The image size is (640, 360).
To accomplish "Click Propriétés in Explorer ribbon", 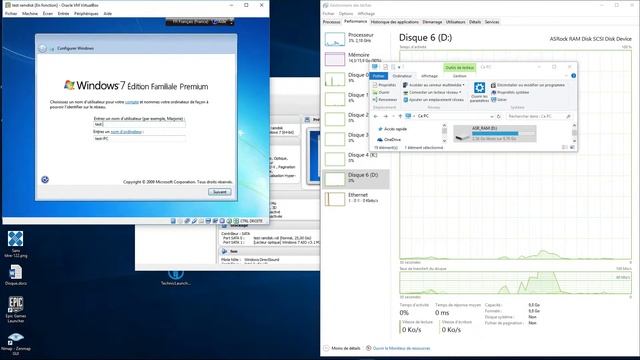I will click(384, 85).
